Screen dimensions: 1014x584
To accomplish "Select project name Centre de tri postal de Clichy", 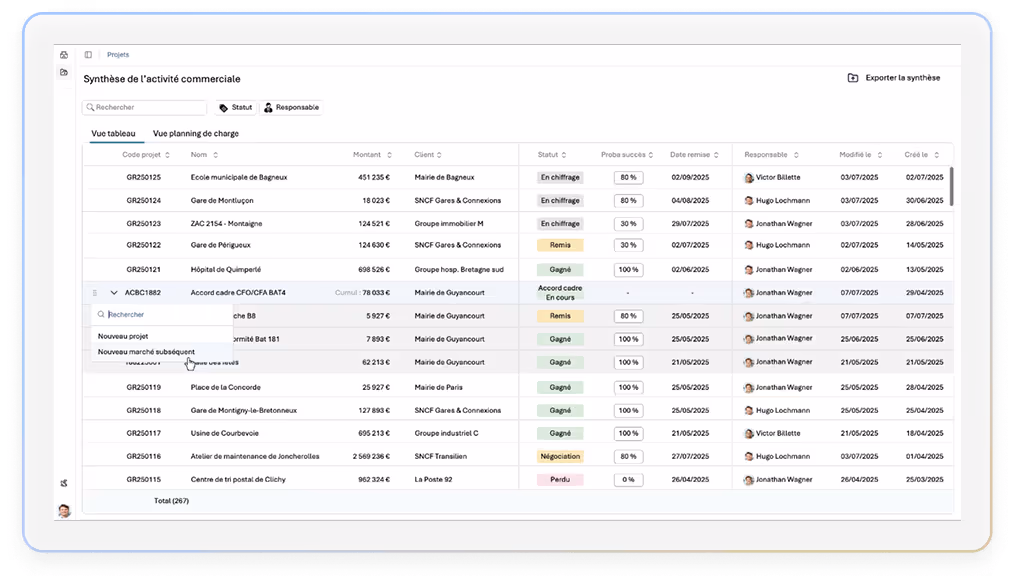I will click(x=238, y=480).
